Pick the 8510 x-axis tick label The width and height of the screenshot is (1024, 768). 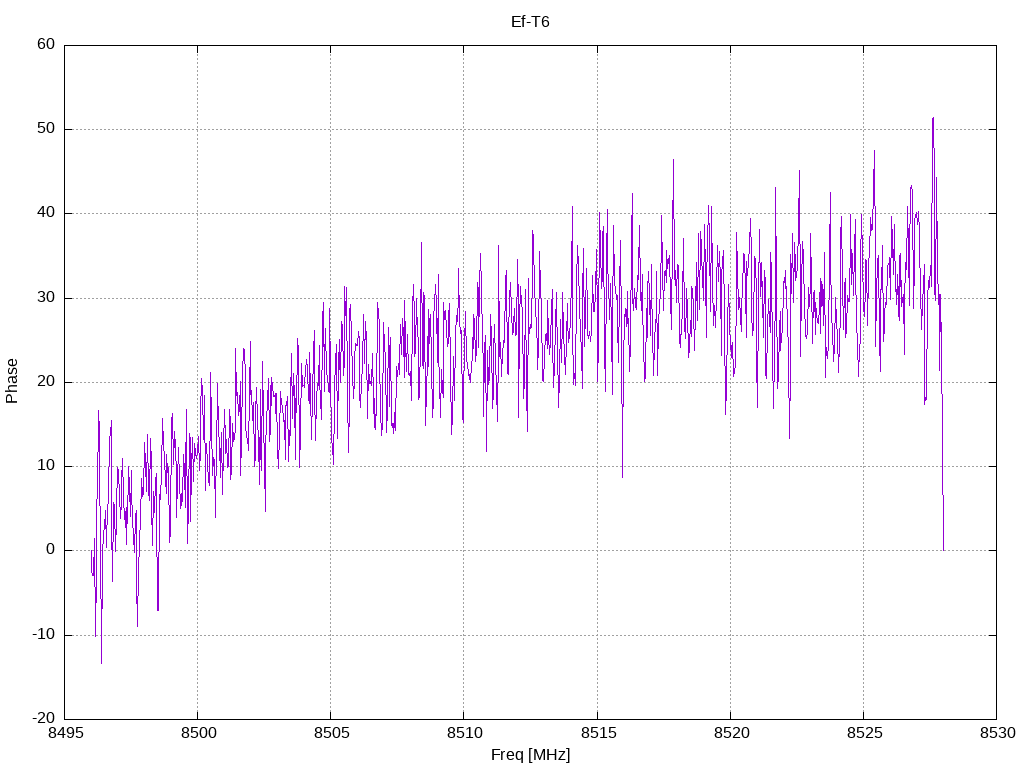pyautogui.click(x=463, y=734)
